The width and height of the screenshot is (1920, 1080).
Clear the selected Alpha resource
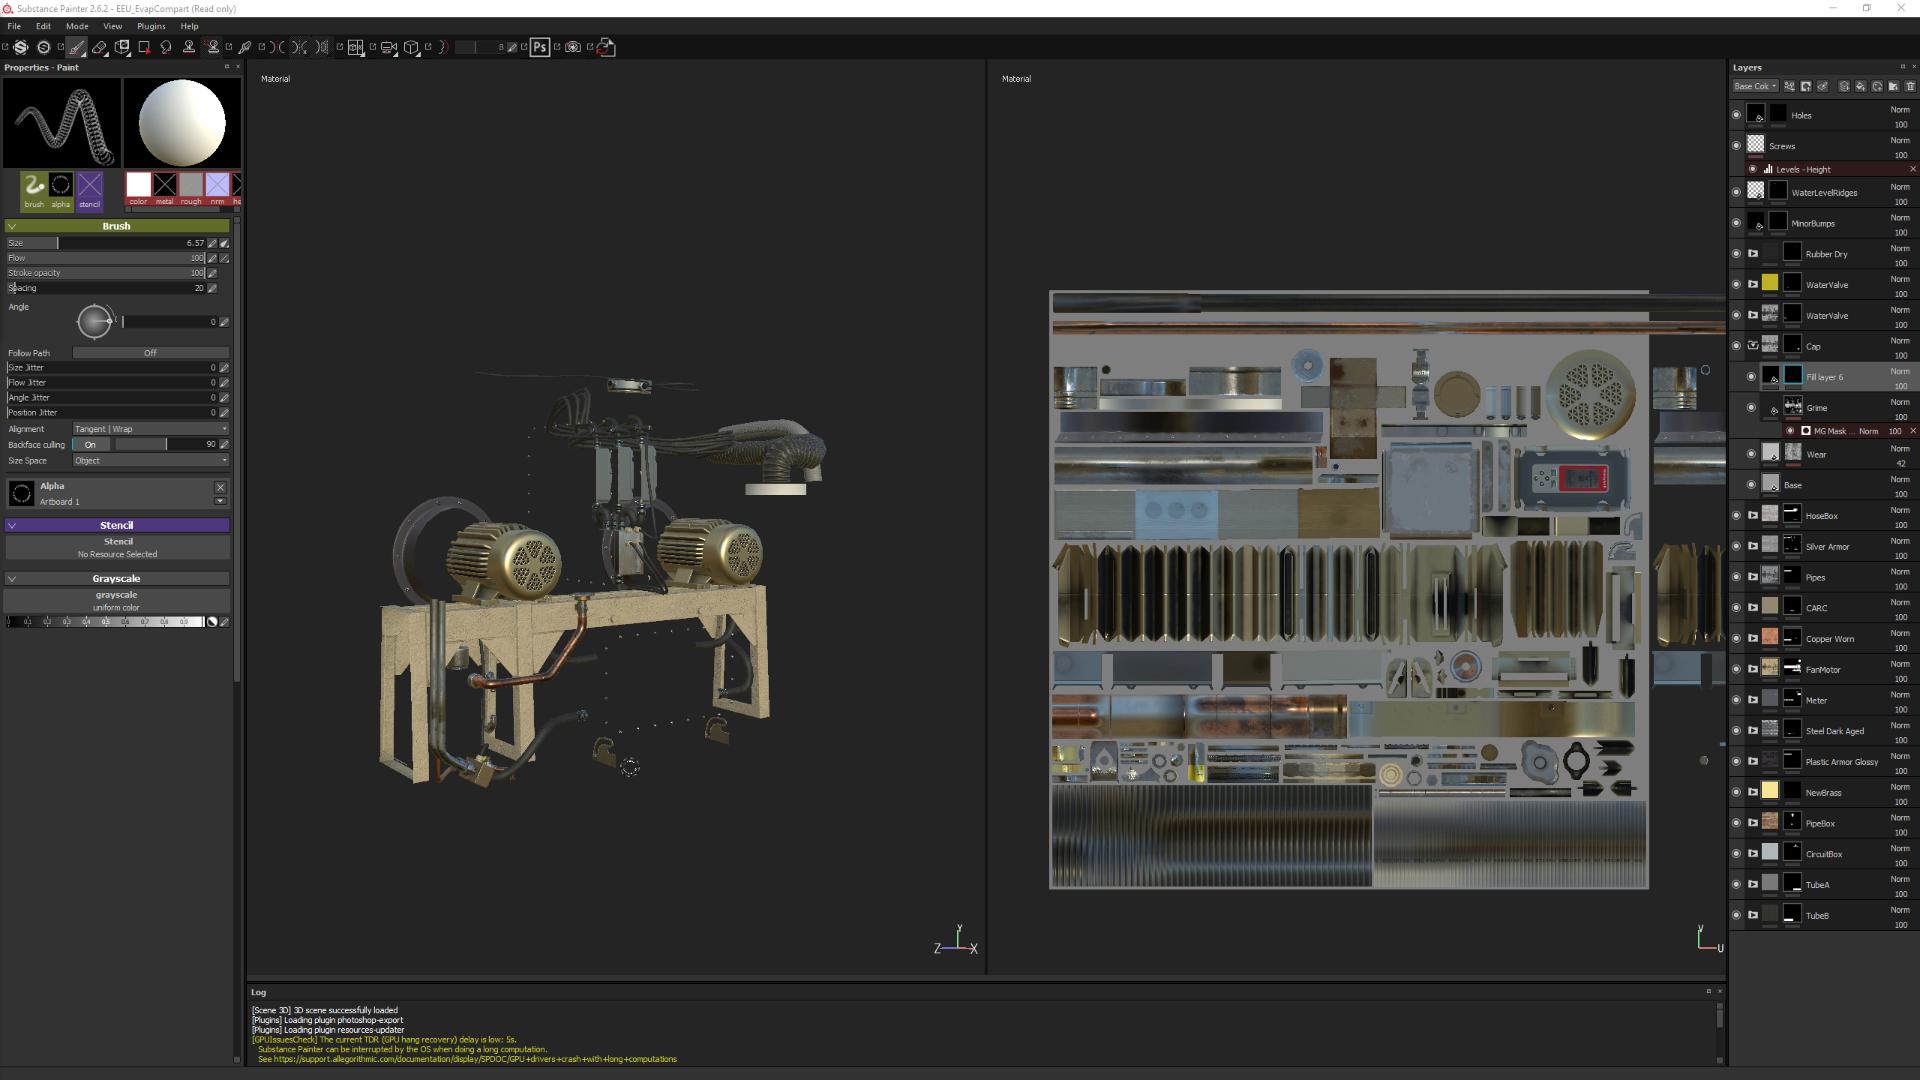(220, 487)
